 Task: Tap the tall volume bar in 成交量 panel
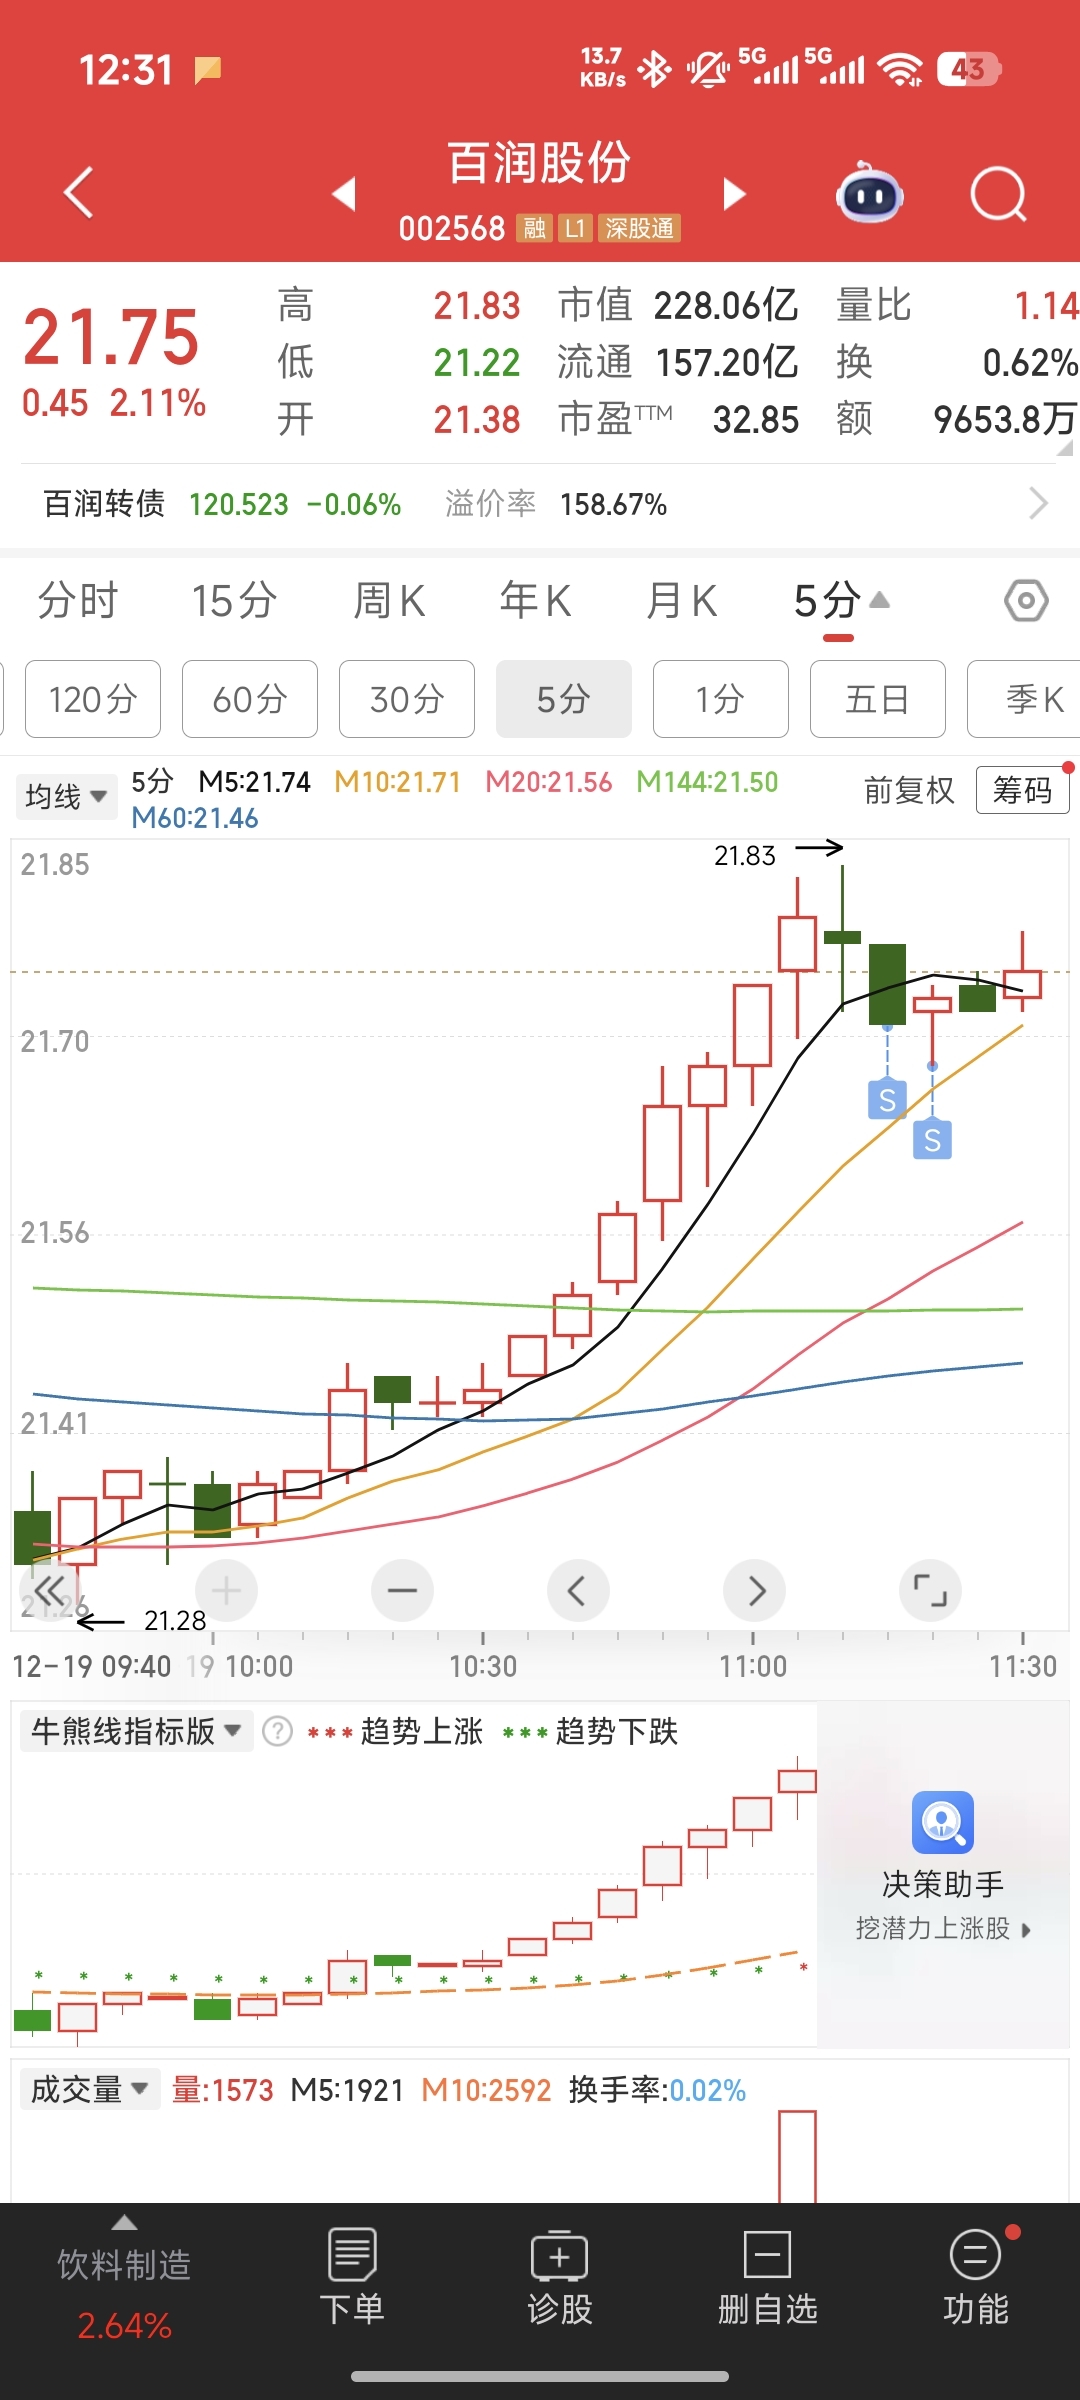point(797,2156)
